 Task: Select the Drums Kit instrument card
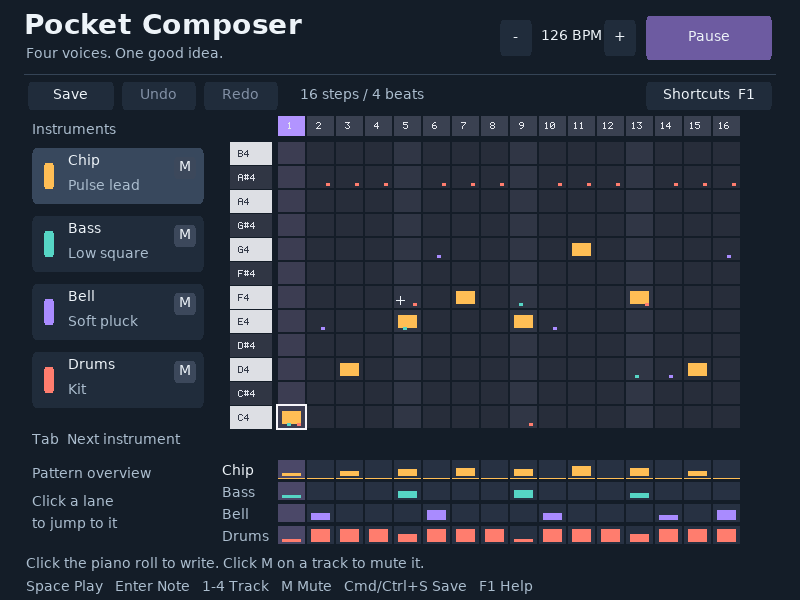click(x=118, y=380)
